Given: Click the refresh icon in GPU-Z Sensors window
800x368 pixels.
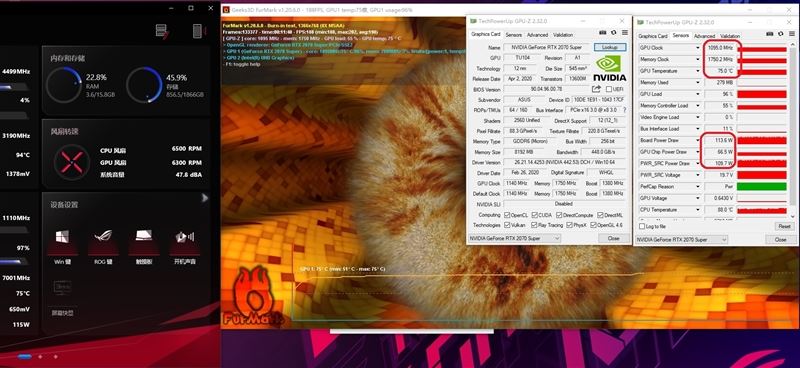Looking at the screenshot, I should coord(781,34).
